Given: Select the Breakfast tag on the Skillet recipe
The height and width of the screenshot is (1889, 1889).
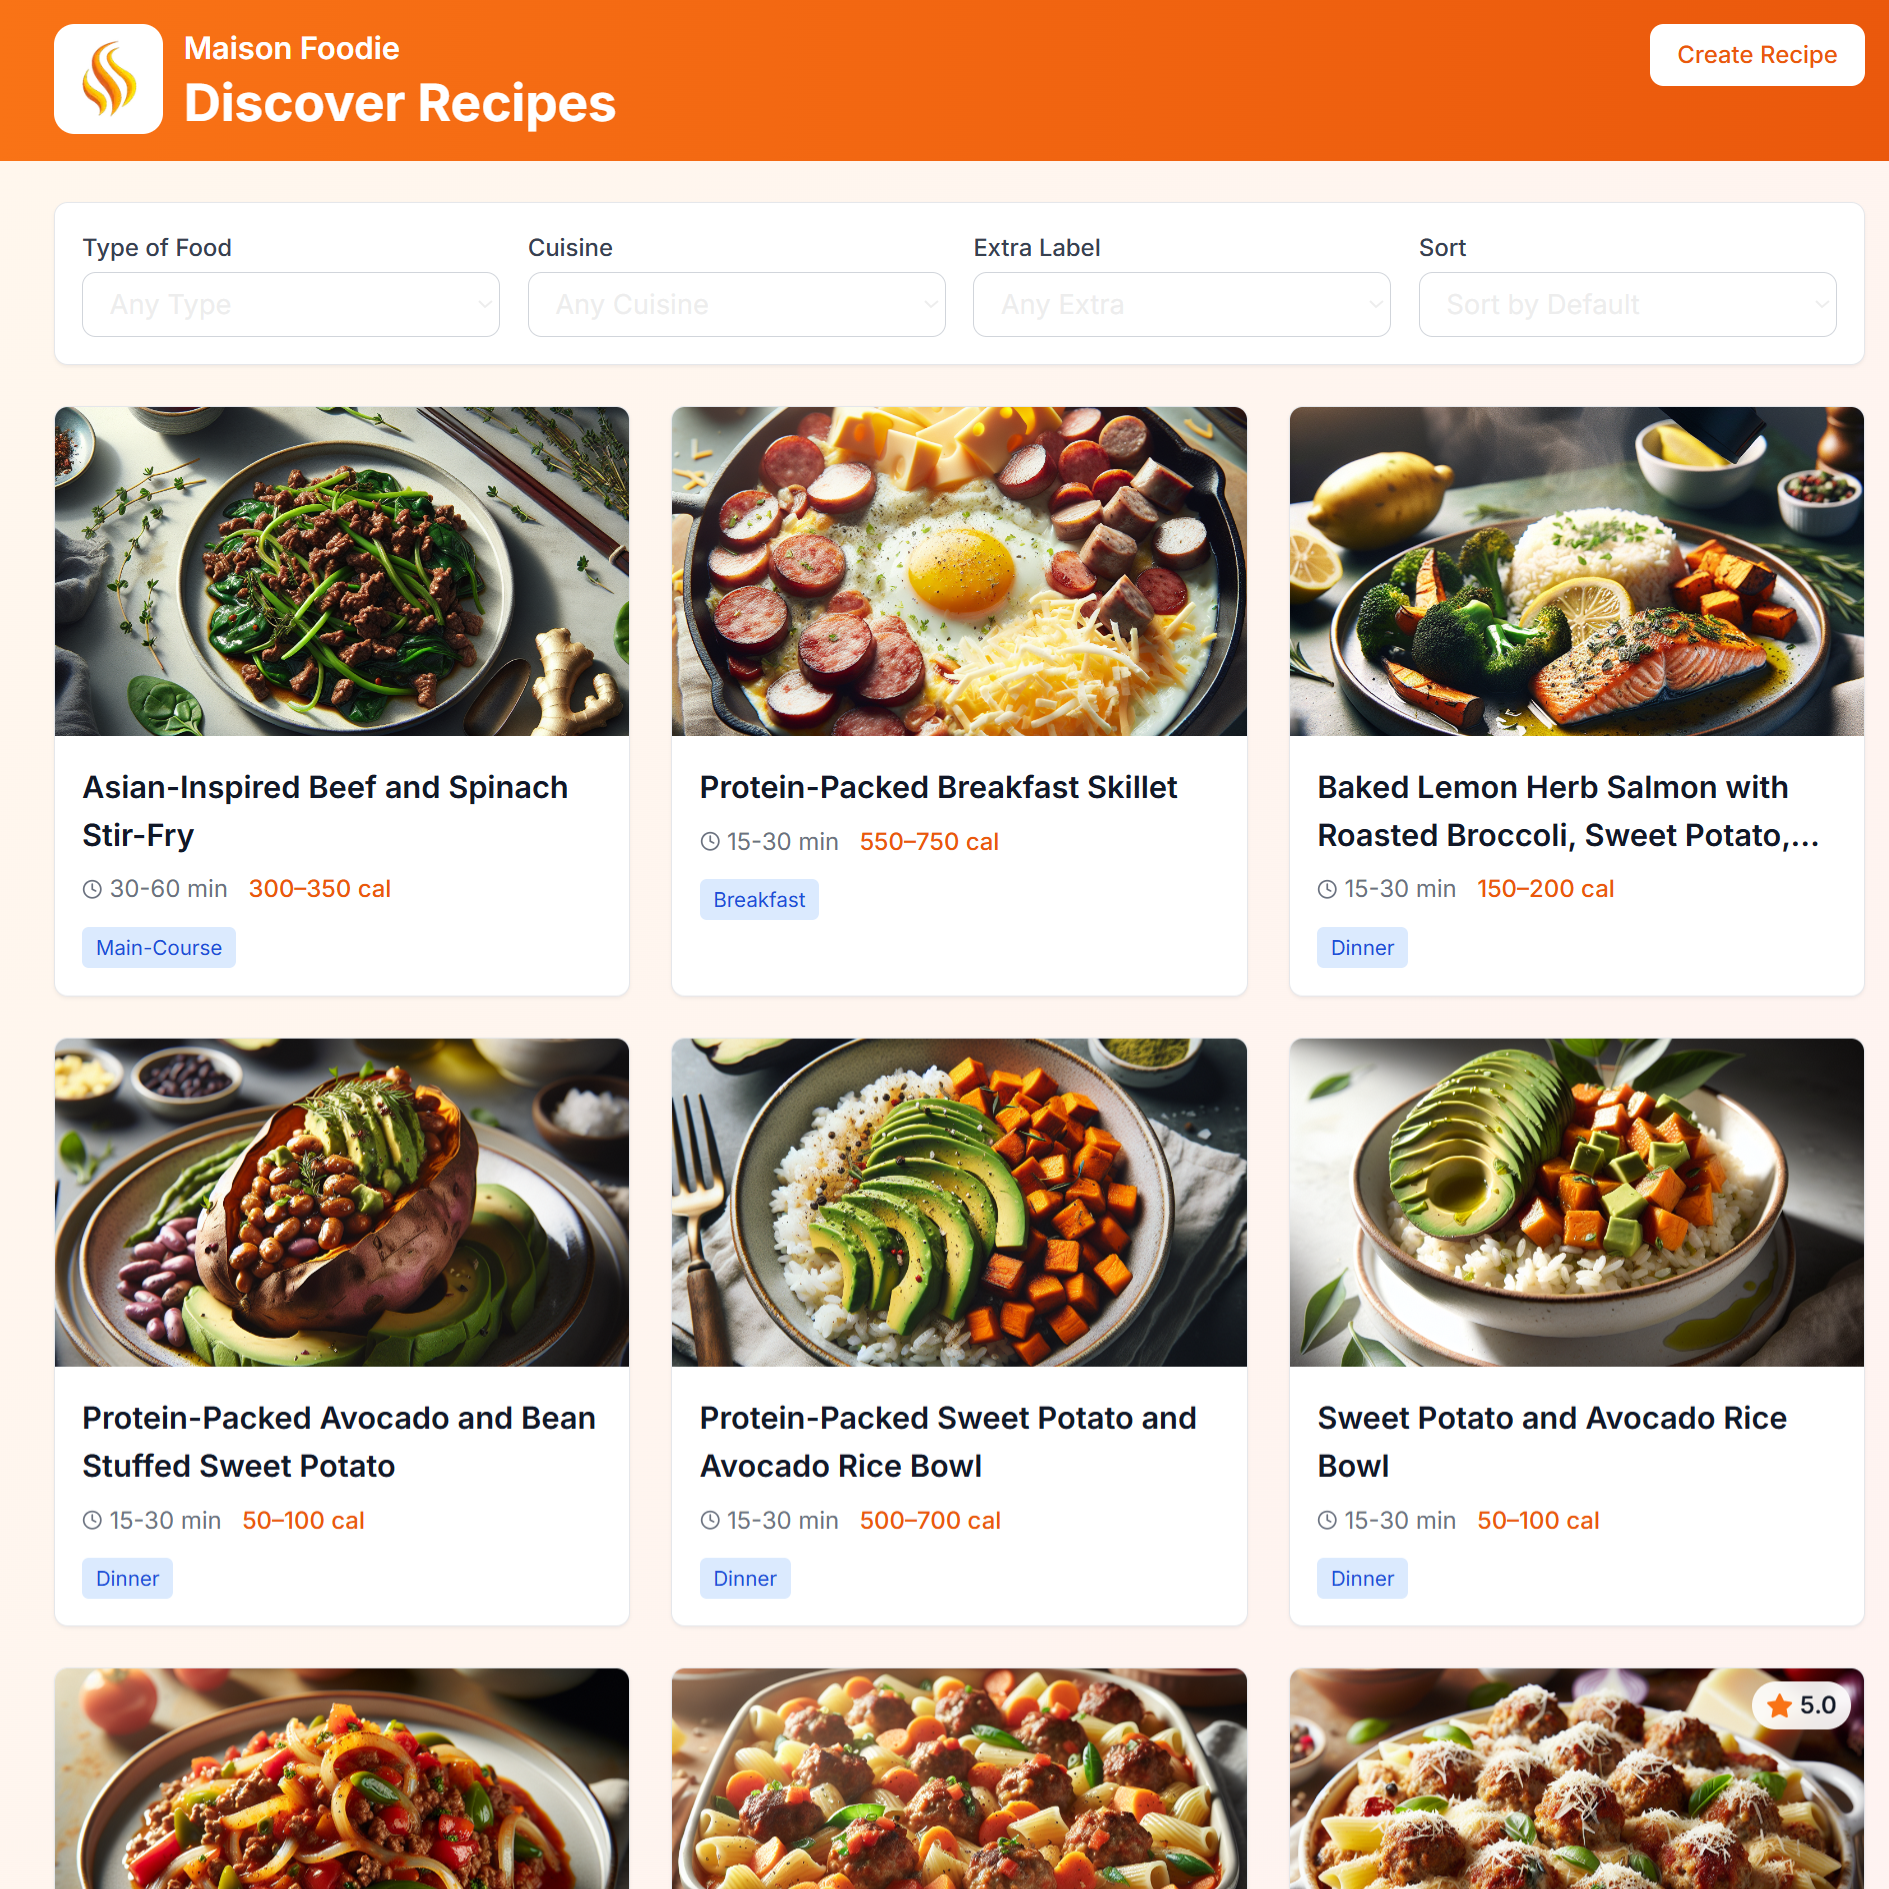Looking at the screenshot, I should click(x=759, y=899).
